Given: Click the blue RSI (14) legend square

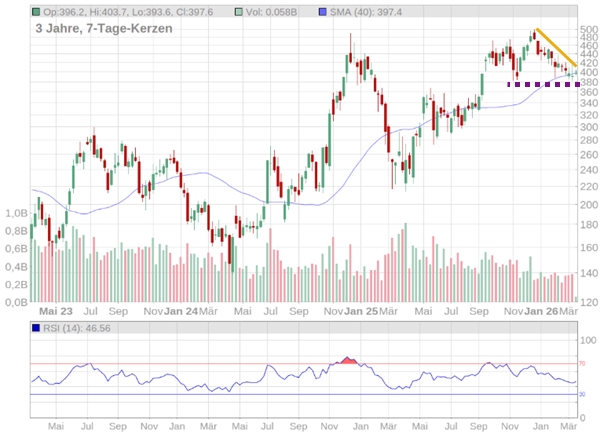Looking at the screenshot, I should 37,327.
